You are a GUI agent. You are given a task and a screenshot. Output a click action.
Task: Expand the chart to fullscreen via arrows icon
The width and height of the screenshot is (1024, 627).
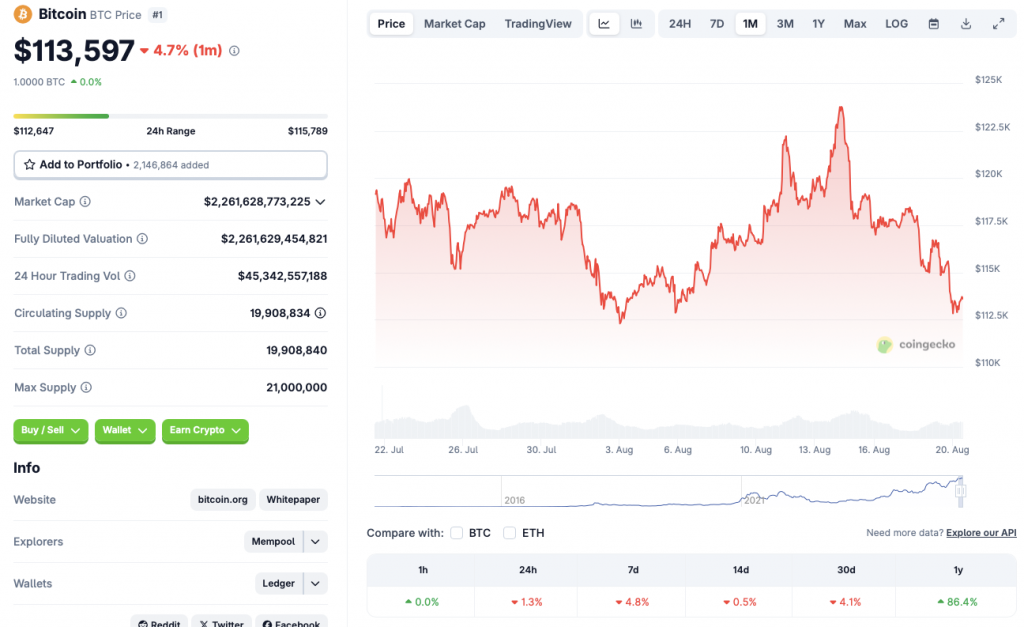pyautogui.click(x=997, y=23)
